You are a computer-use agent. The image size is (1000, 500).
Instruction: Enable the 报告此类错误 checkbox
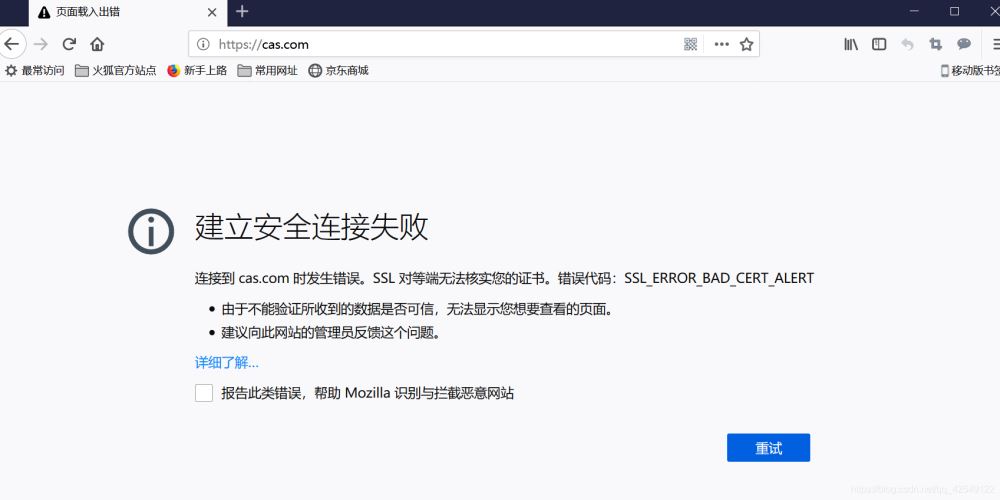coord(204,393)
